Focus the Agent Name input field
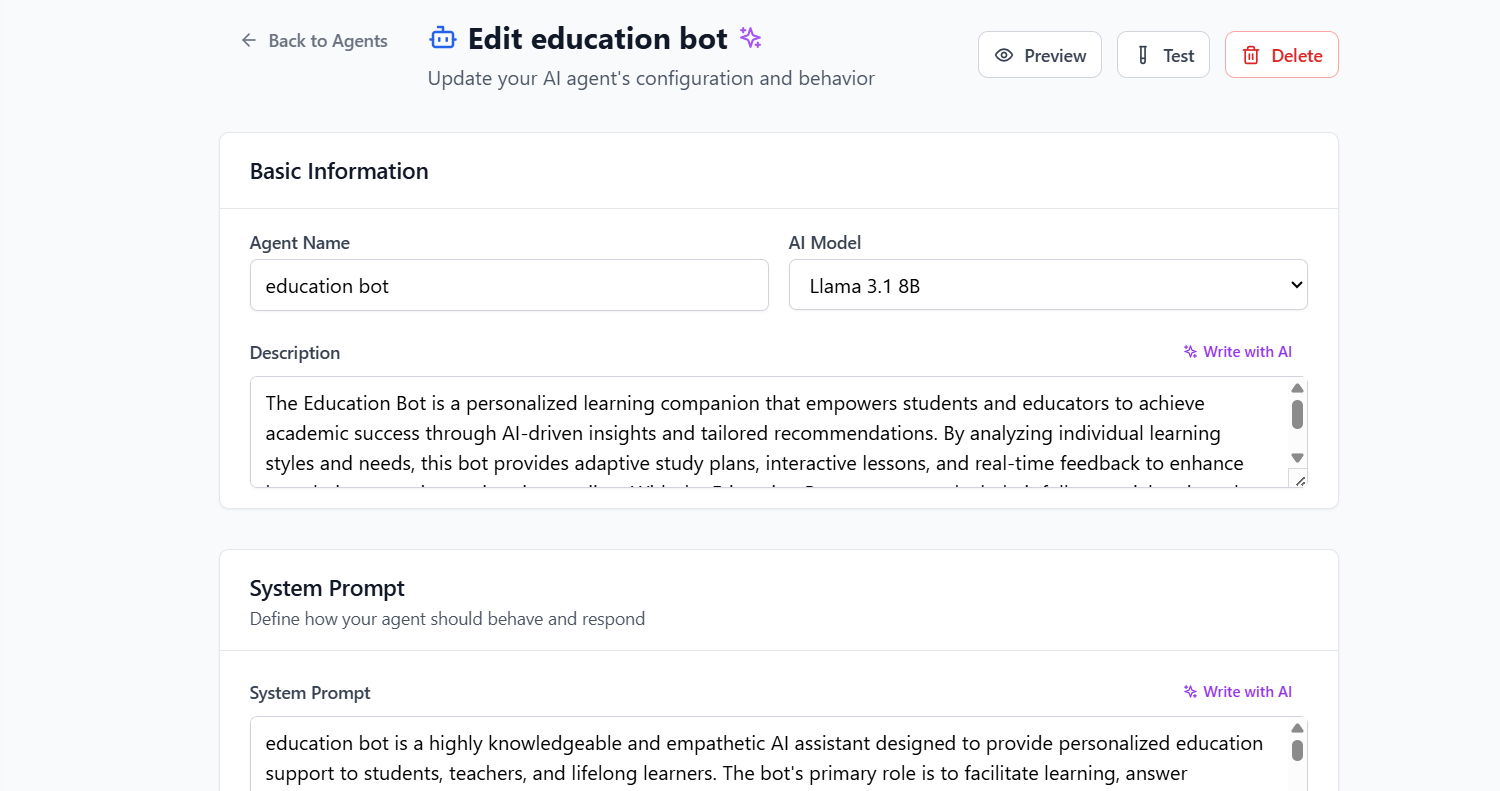The width and height of the screenshot is (1500, 791). pyautogui.click(x=509, y=286)
